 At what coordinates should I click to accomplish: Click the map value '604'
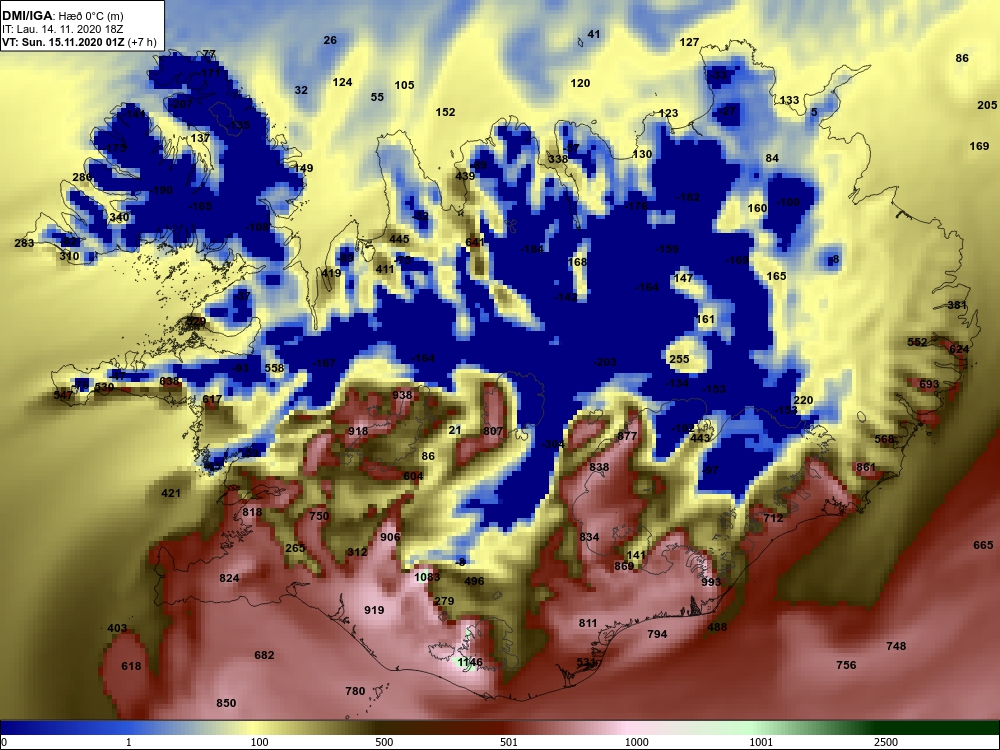[413, 476]
